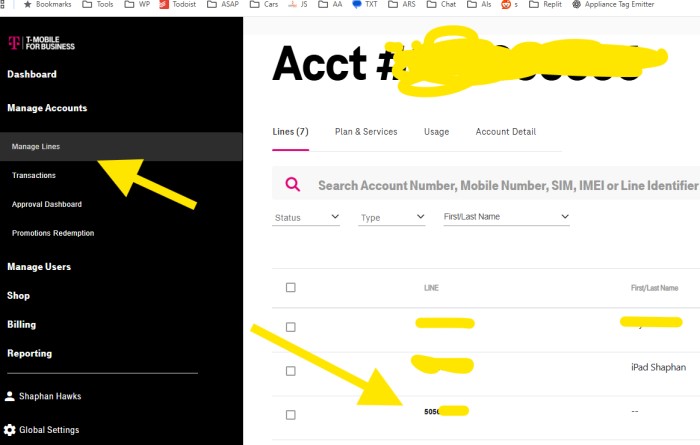Click the T-Mobile for Business logo
Screen dimensions: 700x445
(42, 43)
